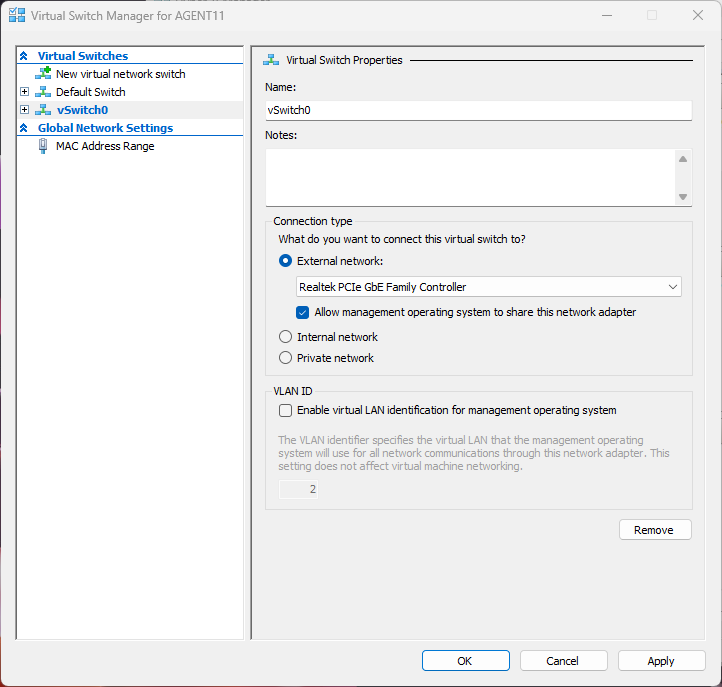Screen dimensions: 722x687
Task: Click the Virtual Switch Manager title bar icon
Action: [x=17, y=15]
